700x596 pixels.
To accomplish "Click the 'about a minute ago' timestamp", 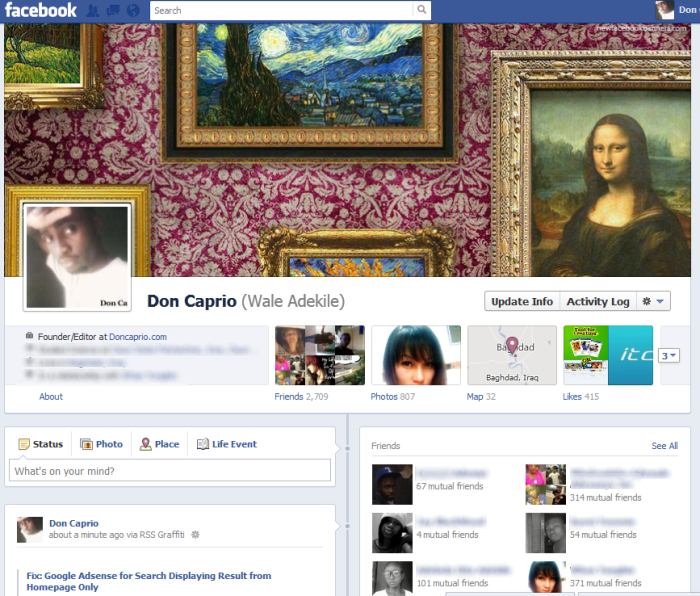I will [x=86, y=534].
